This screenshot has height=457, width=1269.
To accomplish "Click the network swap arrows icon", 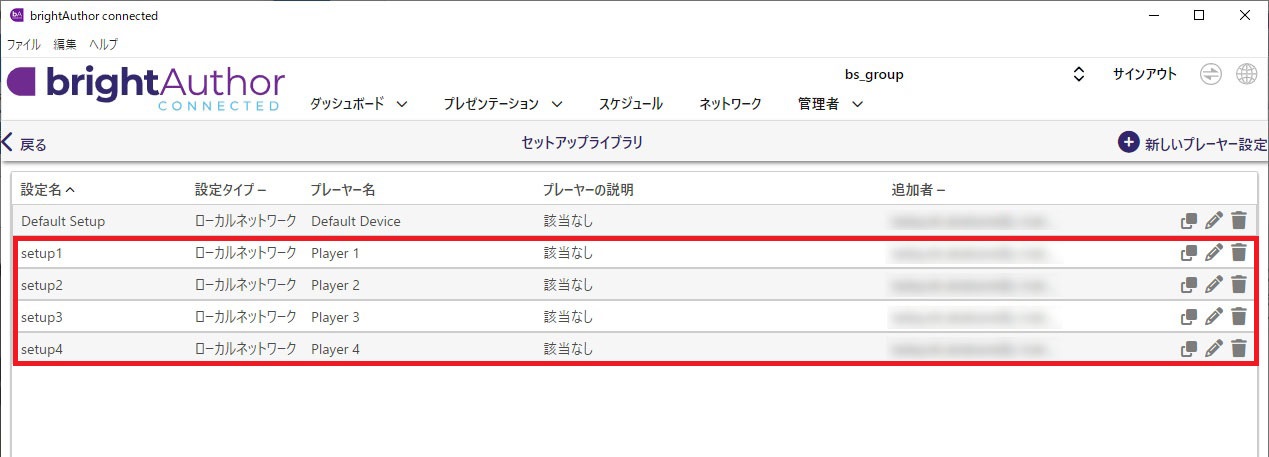I will [1211, 75].
